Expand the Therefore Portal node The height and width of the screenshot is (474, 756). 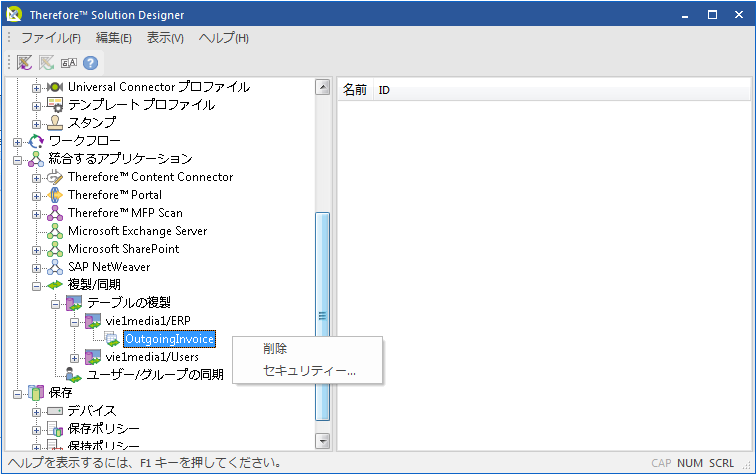click(x=36, y=196)
